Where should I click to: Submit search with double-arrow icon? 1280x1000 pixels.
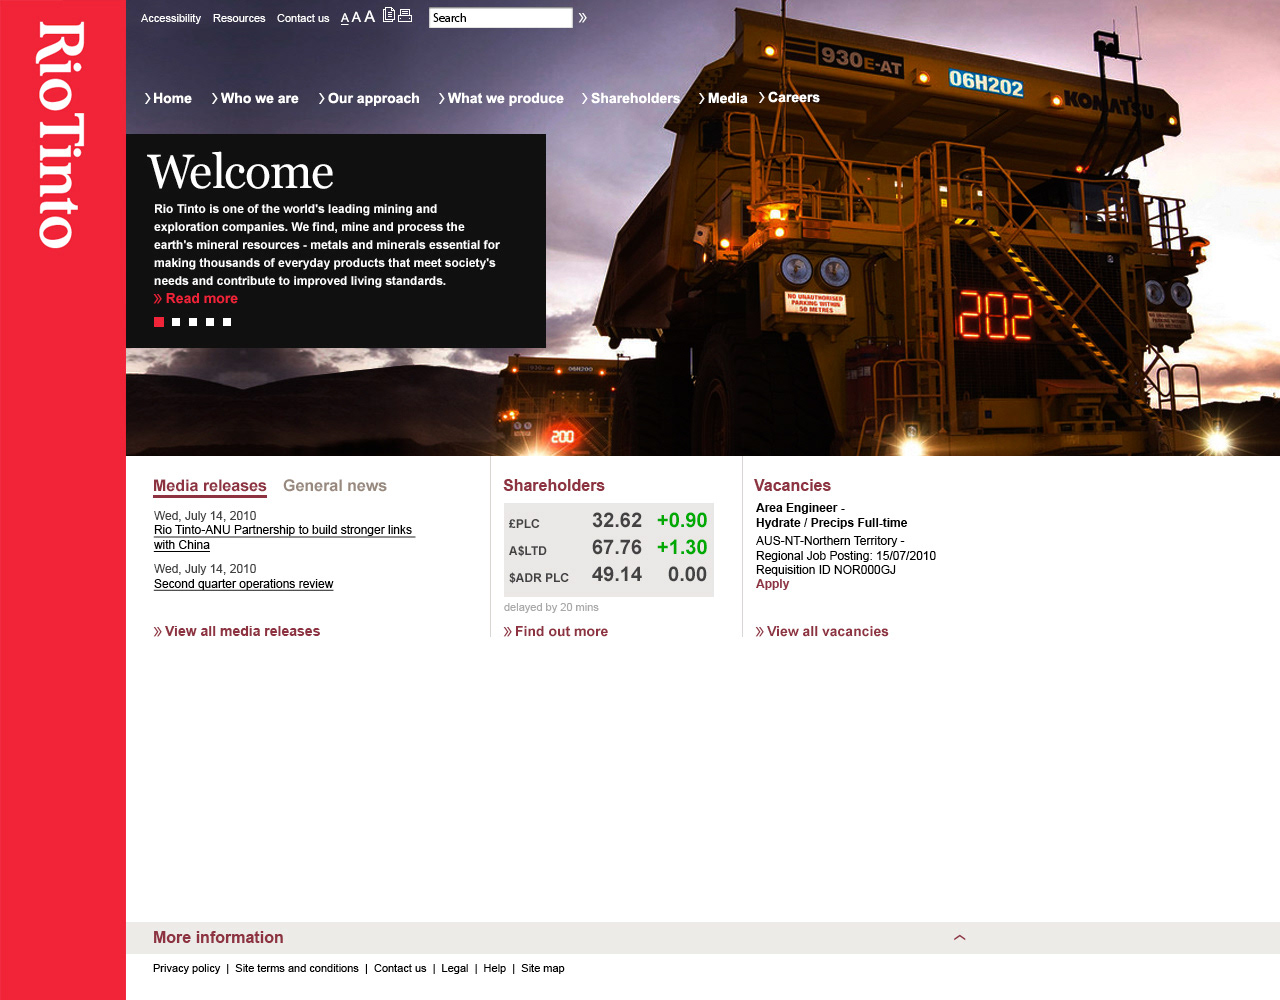pyautogui.click(x=582, y=18)
